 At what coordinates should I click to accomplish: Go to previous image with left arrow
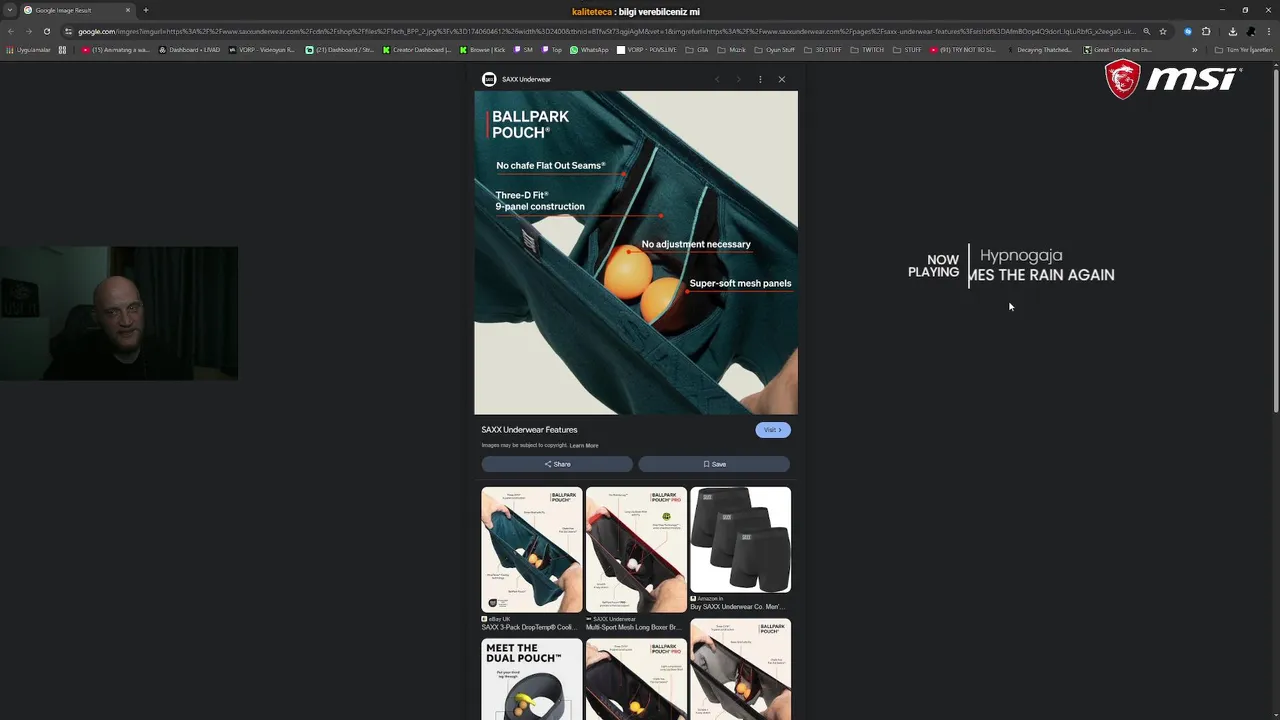click(717, 79)
